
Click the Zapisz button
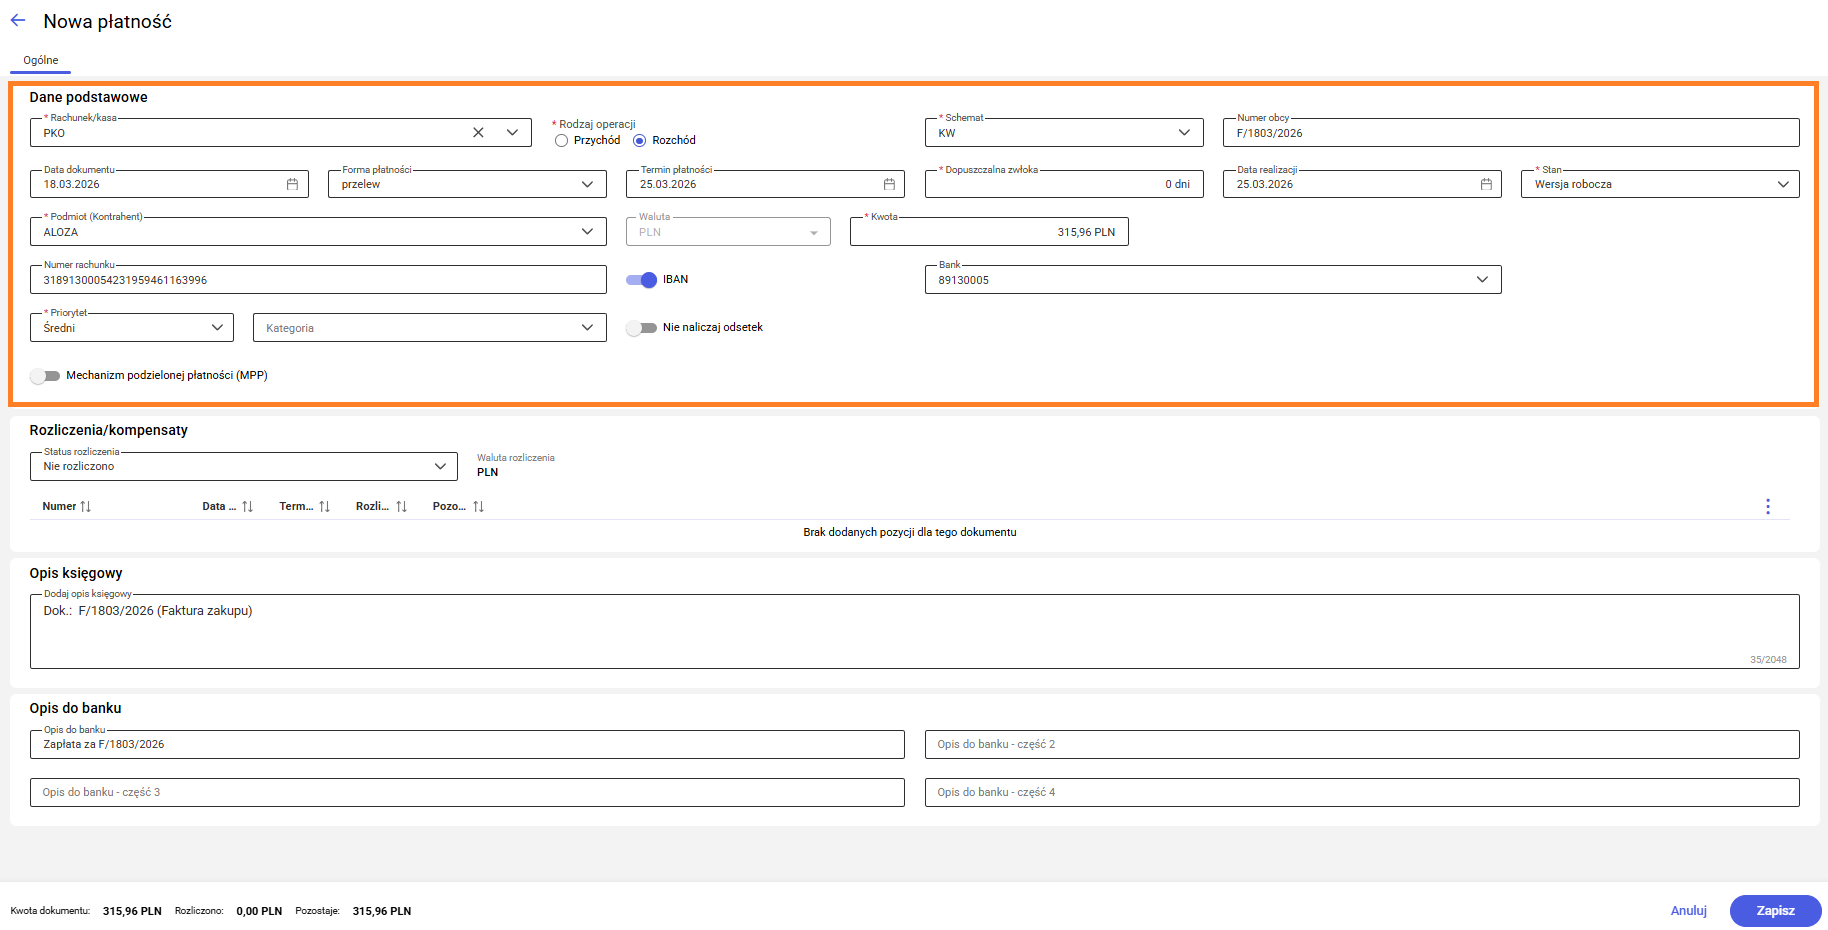click(1775, 911)
